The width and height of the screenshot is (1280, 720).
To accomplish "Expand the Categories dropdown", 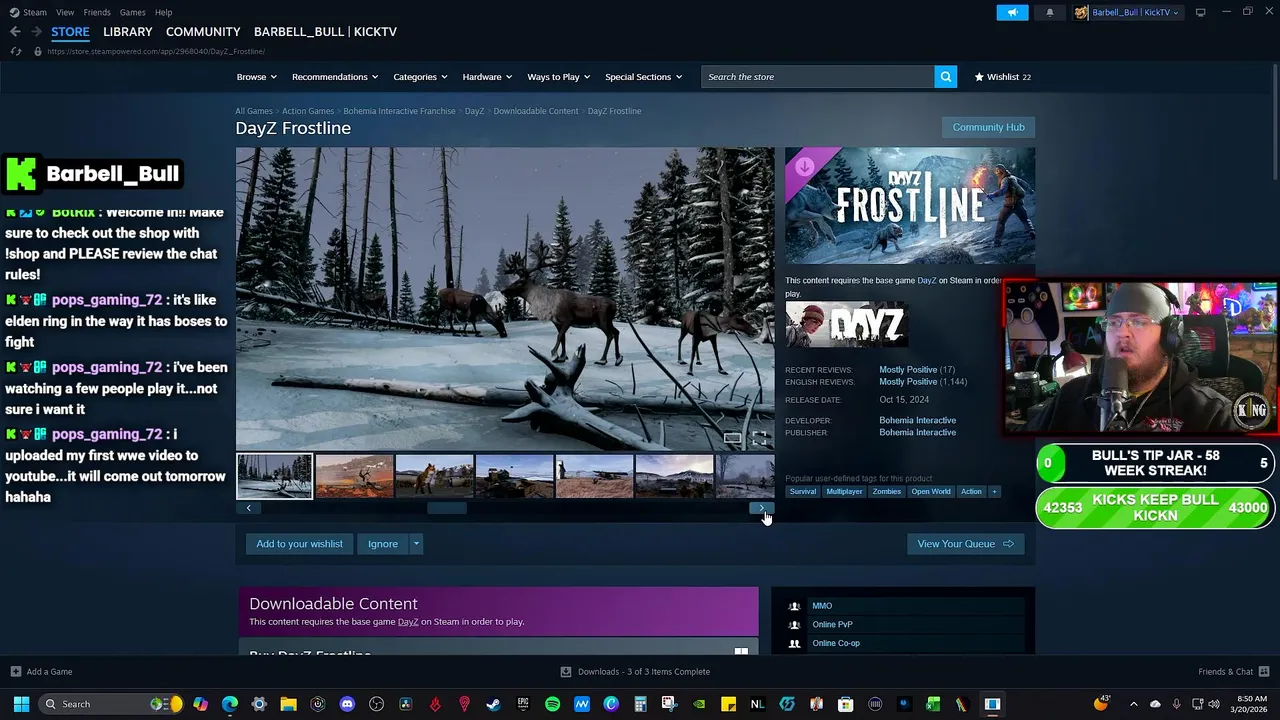I will [420, 77].
